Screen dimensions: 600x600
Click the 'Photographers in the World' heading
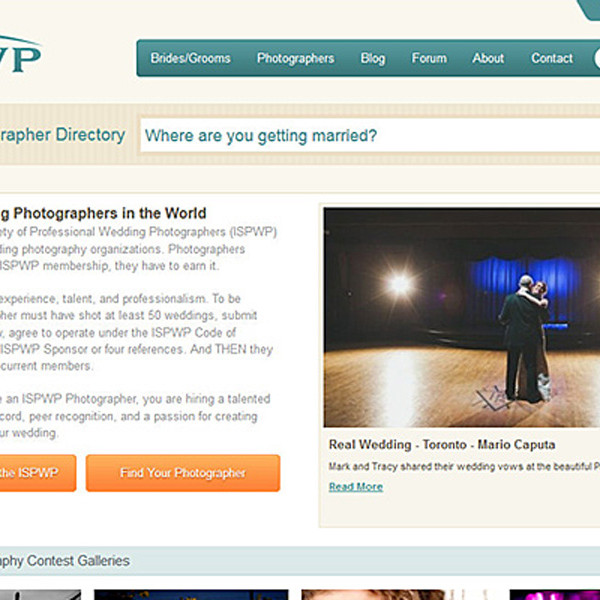click(x=103, y=213)
